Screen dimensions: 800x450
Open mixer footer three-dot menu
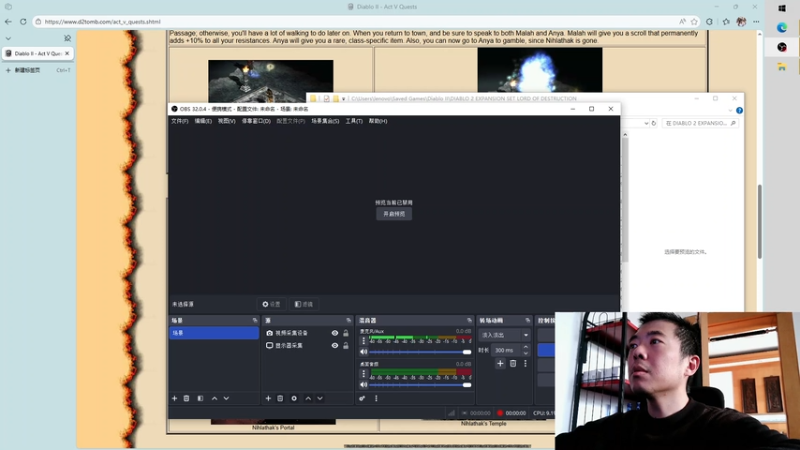click(377, 398)
